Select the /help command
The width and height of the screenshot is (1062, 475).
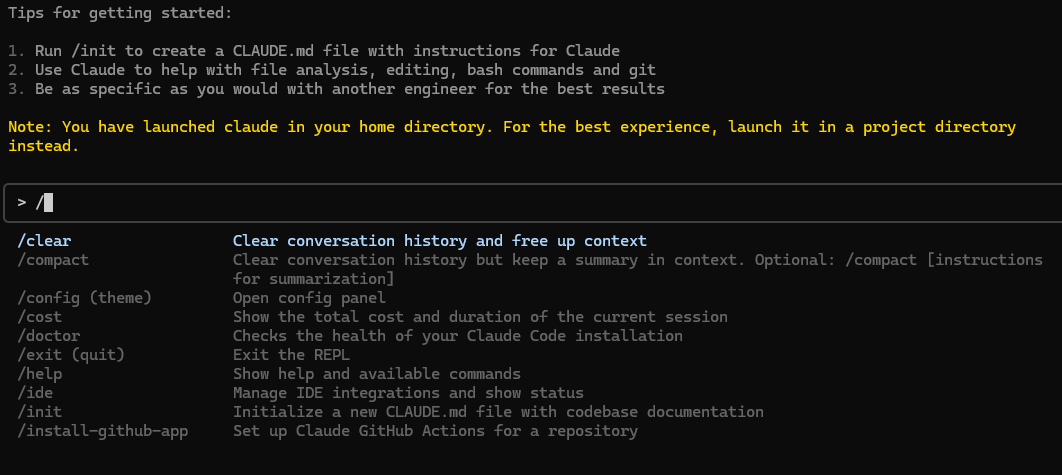click(x=39, y=373)
